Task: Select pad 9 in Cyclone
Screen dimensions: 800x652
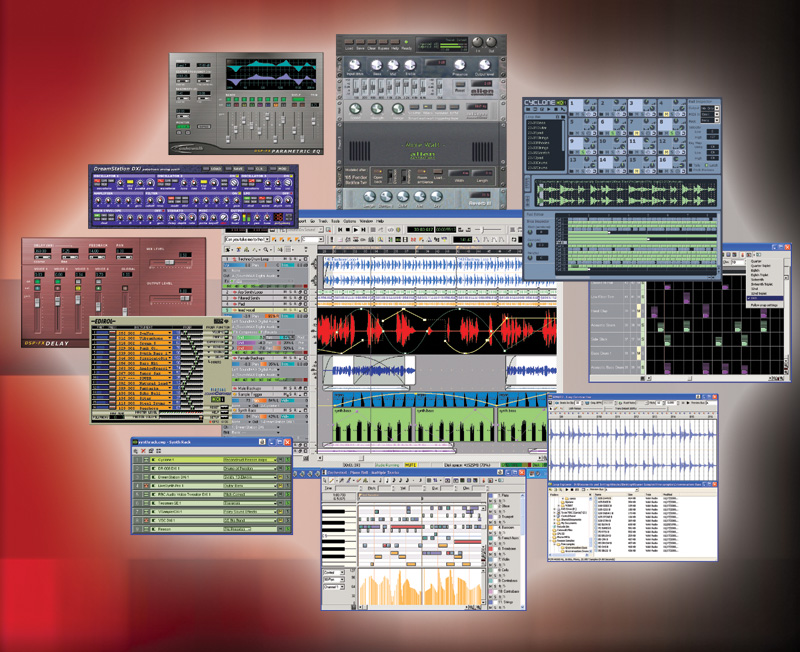Action: 576,146
